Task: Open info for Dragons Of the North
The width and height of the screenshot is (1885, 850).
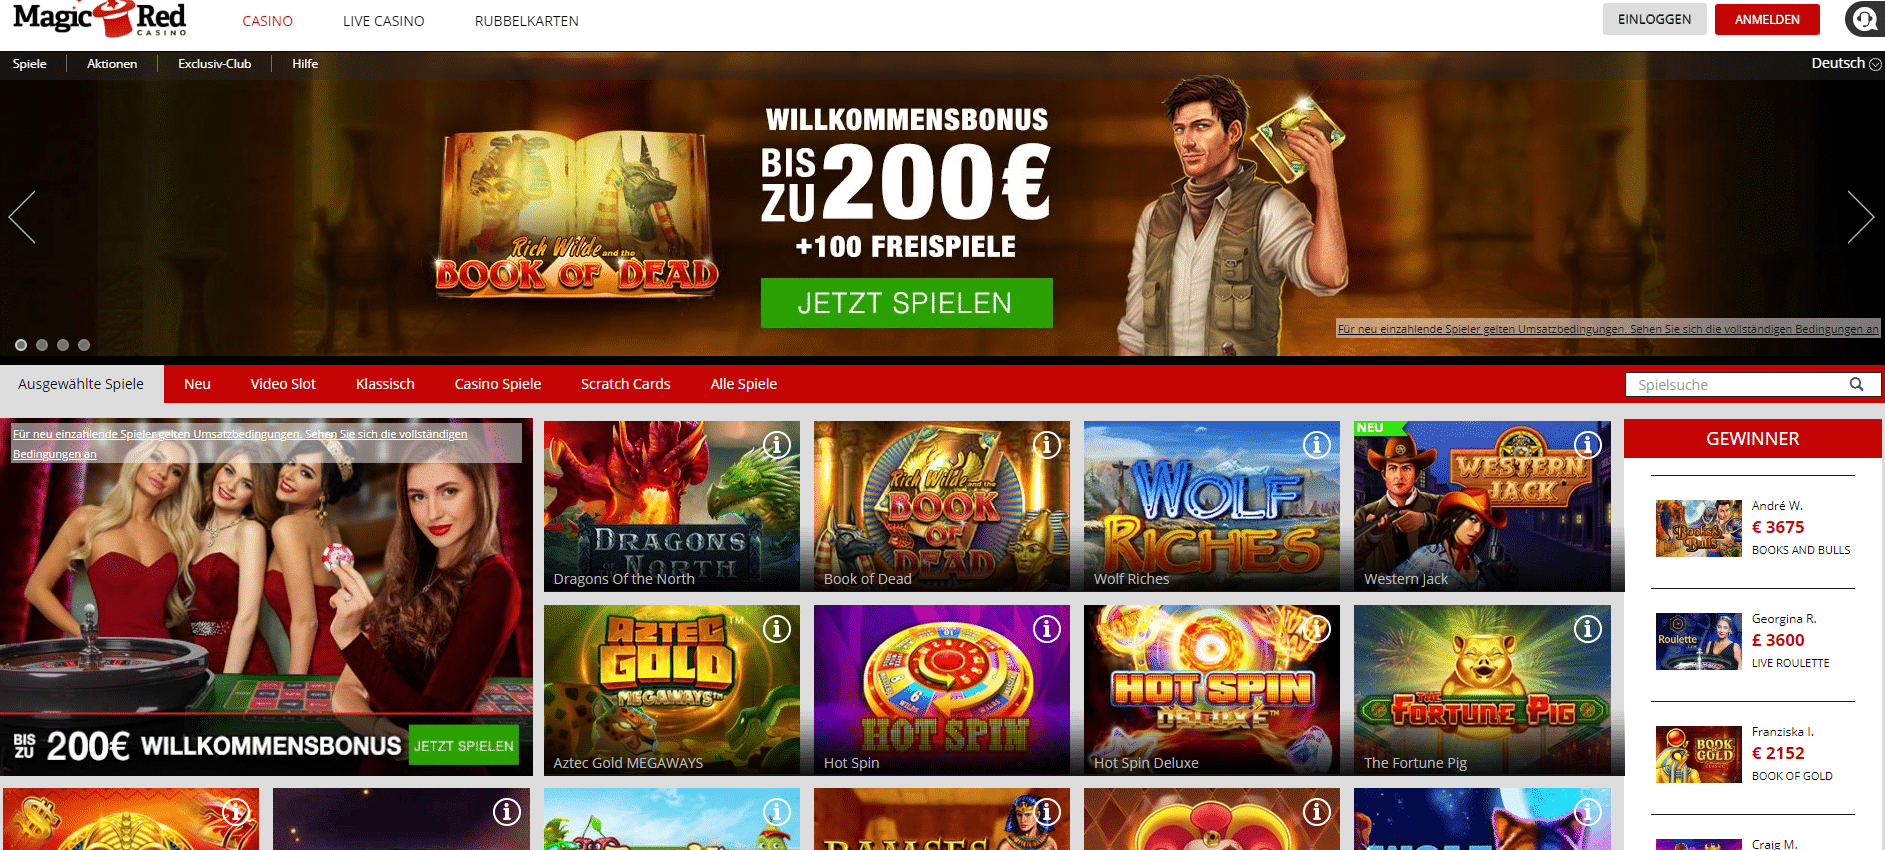Action: point(777,445)
